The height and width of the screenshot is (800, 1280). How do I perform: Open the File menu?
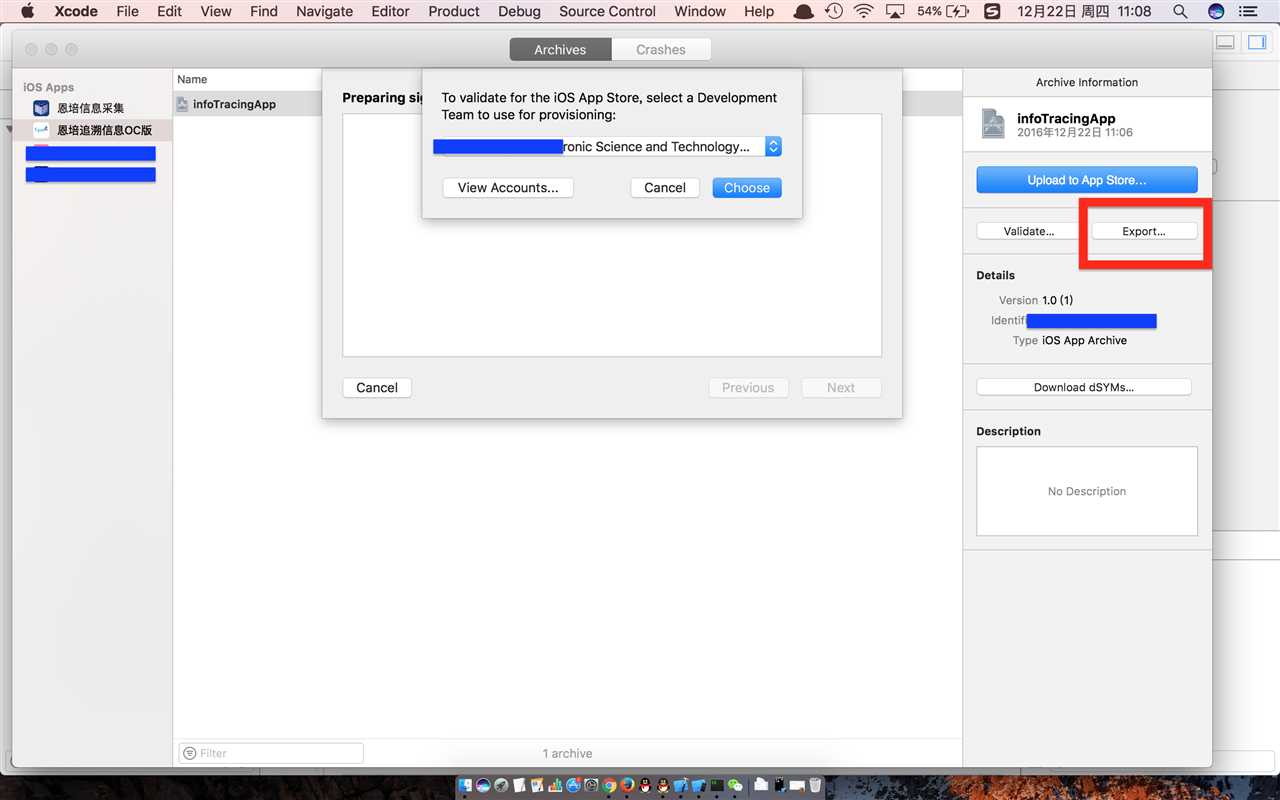tap(128, 11)
